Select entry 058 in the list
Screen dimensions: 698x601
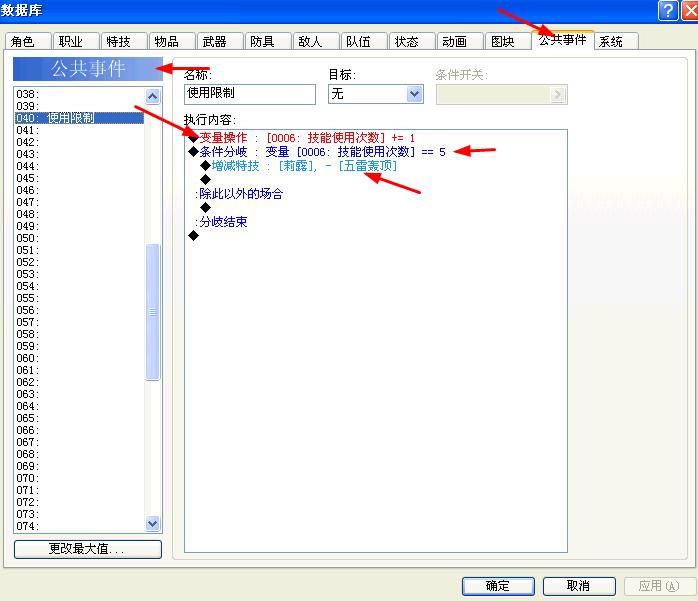[x=79, y=334]
